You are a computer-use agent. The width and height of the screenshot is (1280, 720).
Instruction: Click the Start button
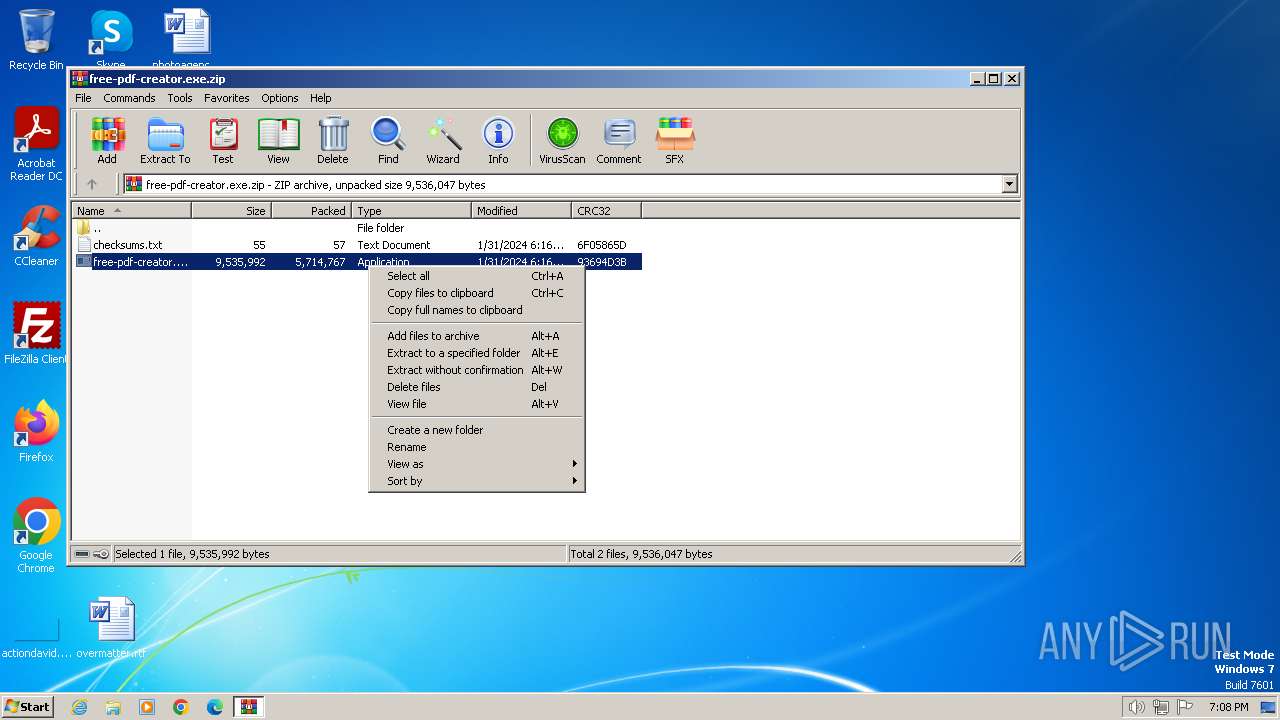[x=28, y=707]
